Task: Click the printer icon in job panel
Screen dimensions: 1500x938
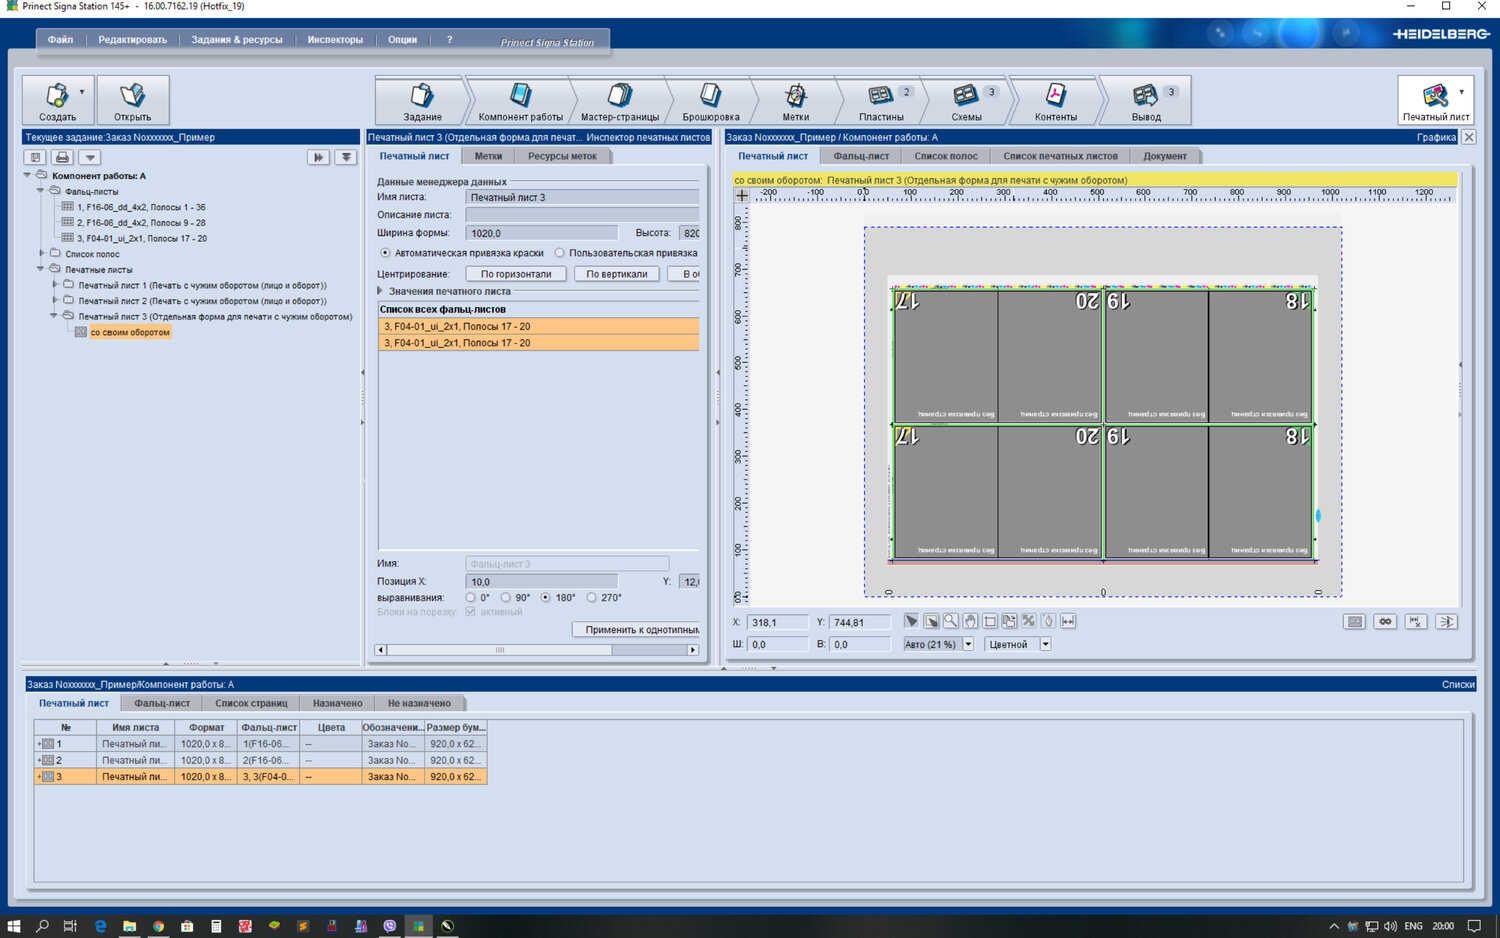Action: tap(63, 157)
